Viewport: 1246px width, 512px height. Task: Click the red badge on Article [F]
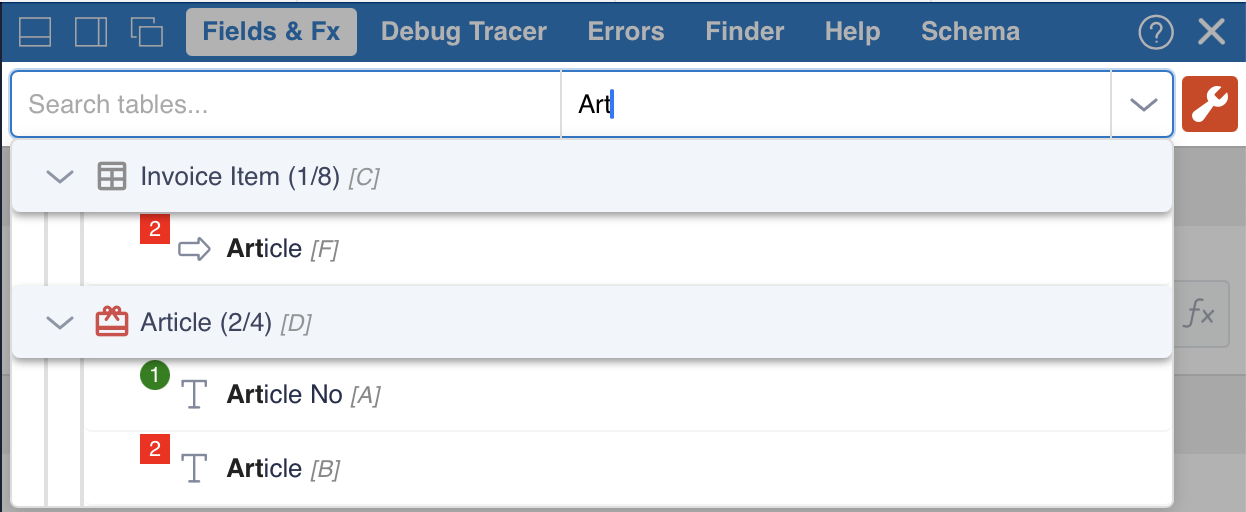[154, 231]
